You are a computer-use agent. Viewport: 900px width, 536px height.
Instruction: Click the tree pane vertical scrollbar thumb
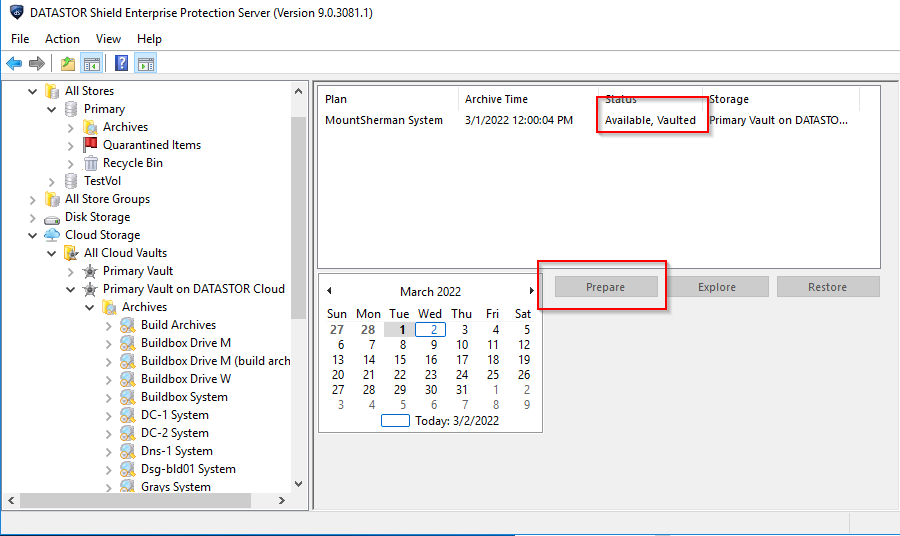pos(298,217)
